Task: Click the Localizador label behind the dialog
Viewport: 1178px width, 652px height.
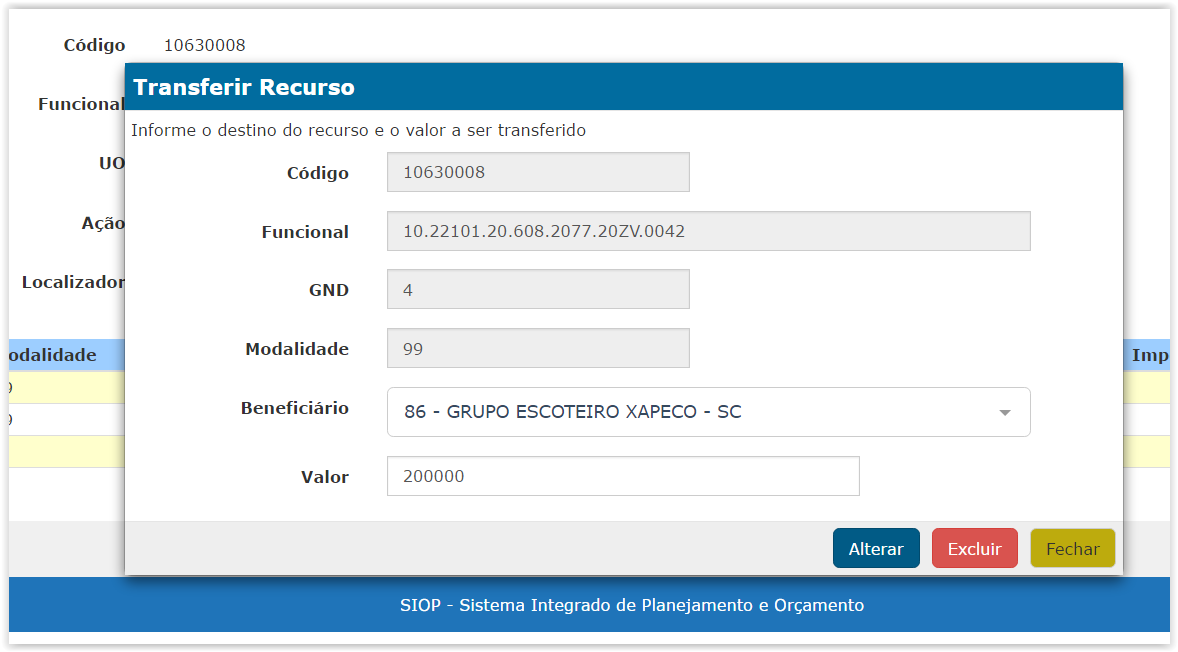Action: (x=73, y=283)
